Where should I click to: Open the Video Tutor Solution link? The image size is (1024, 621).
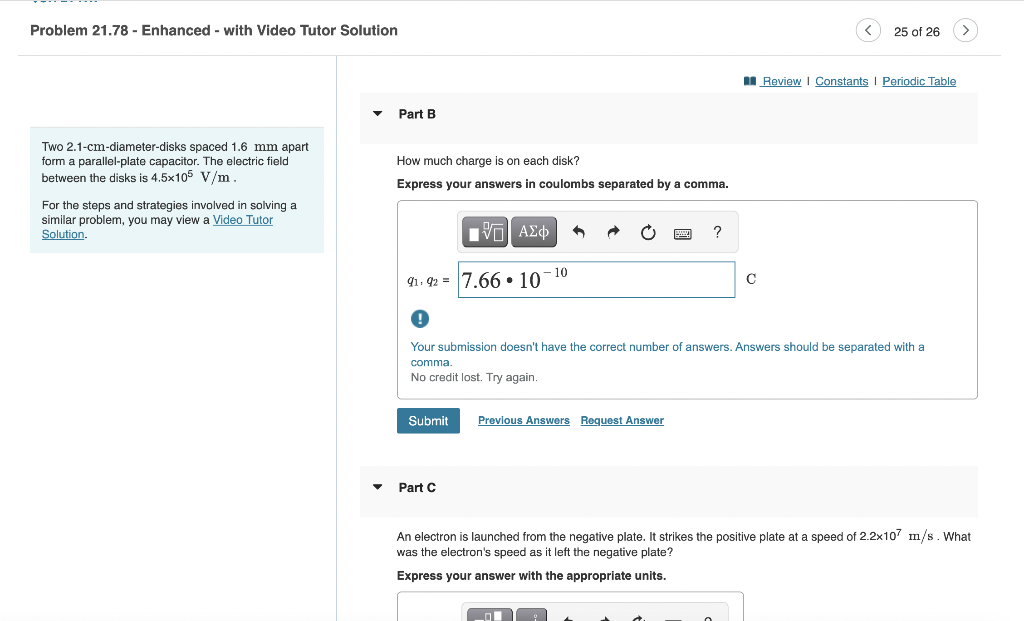coord(157,227)
